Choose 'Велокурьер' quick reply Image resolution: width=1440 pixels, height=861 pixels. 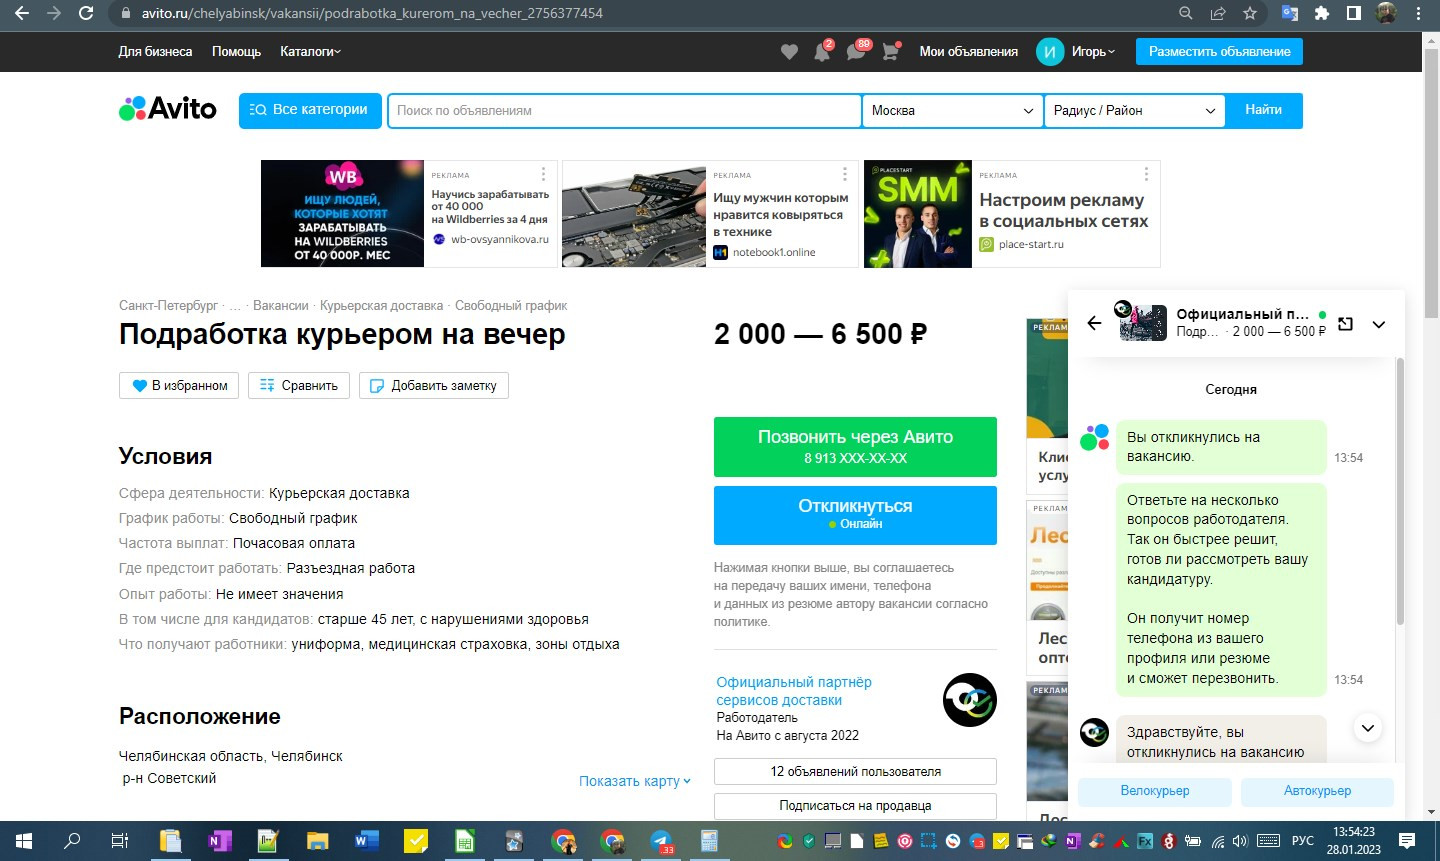click(1155, 791)
